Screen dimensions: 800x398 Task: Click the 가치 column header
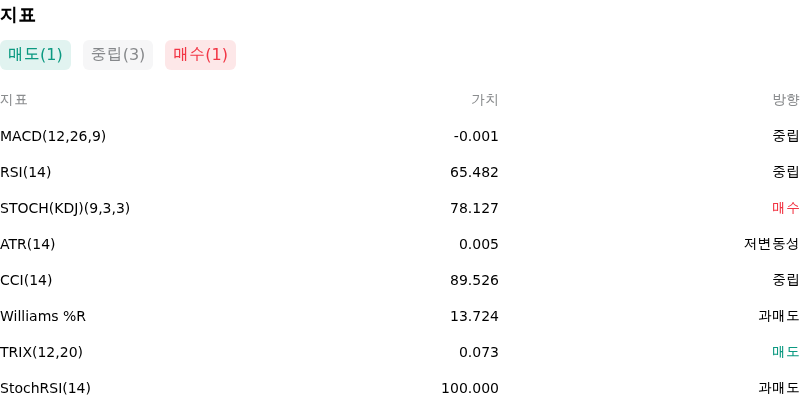tap(485, 100)
